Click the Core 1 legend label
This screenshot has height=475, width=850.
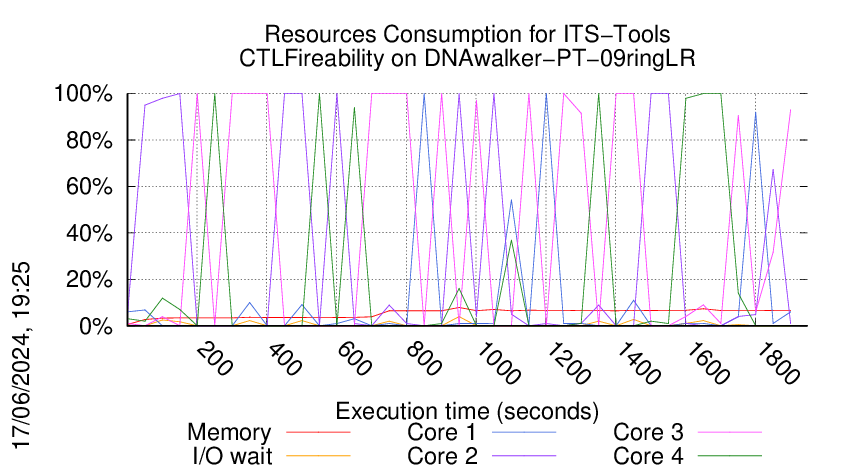(442, 432)
